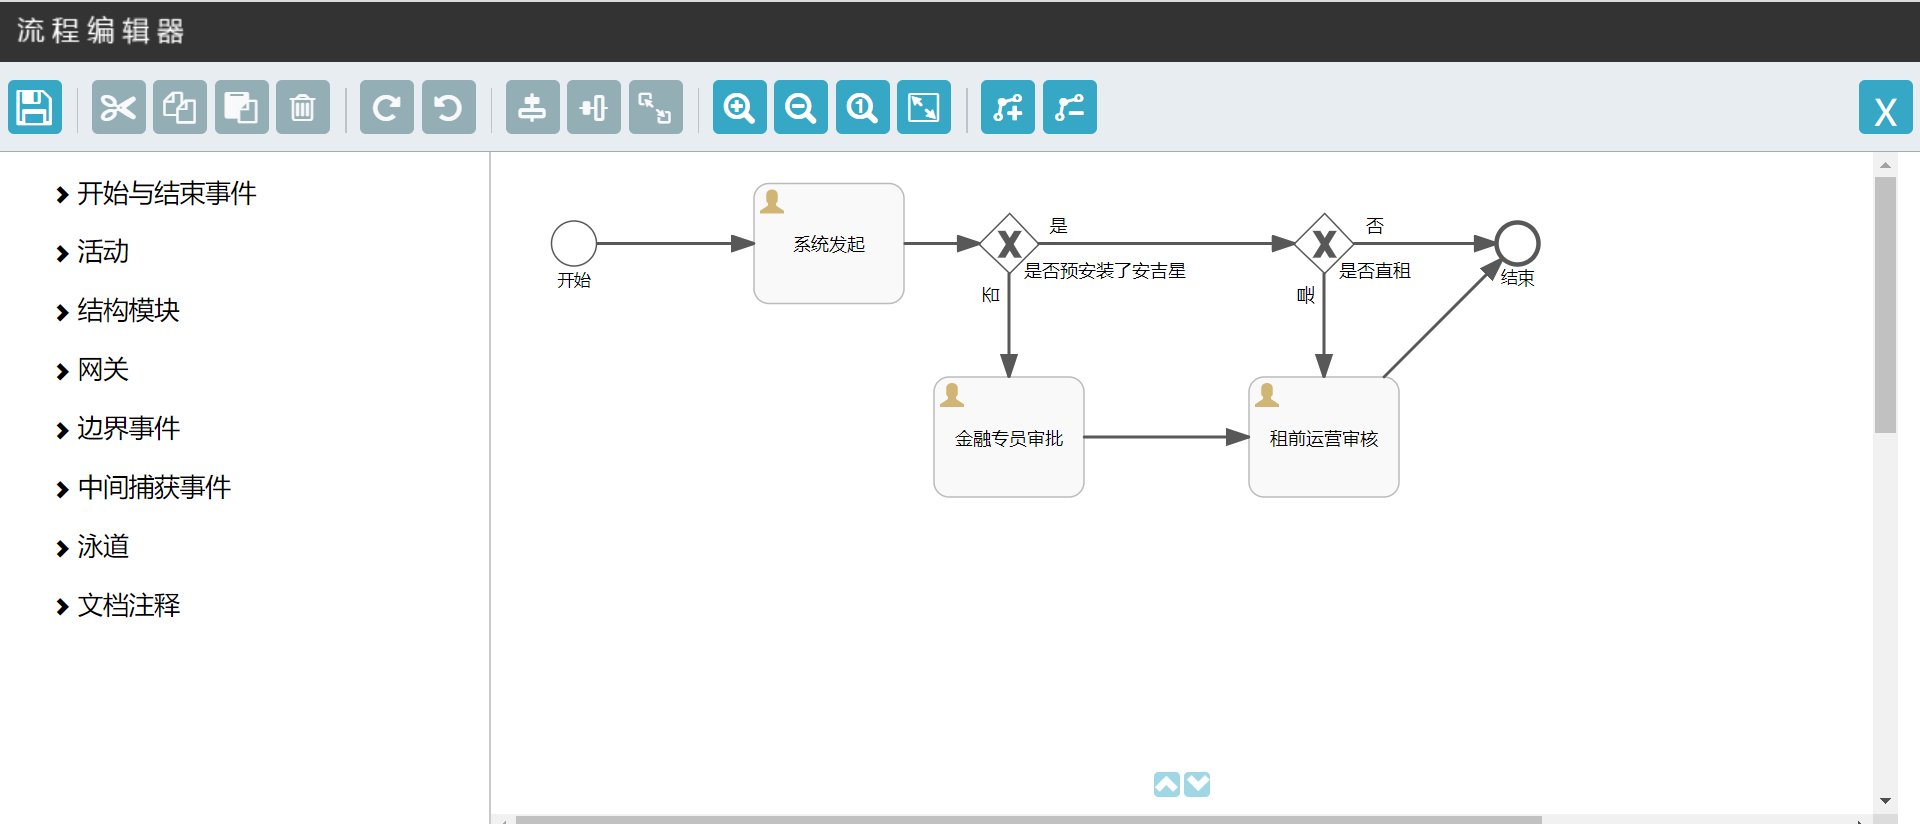Screen dimensions: 1920x824
Task: Expand the 文档注释 palette group
Action: click(x=119, y=606)
